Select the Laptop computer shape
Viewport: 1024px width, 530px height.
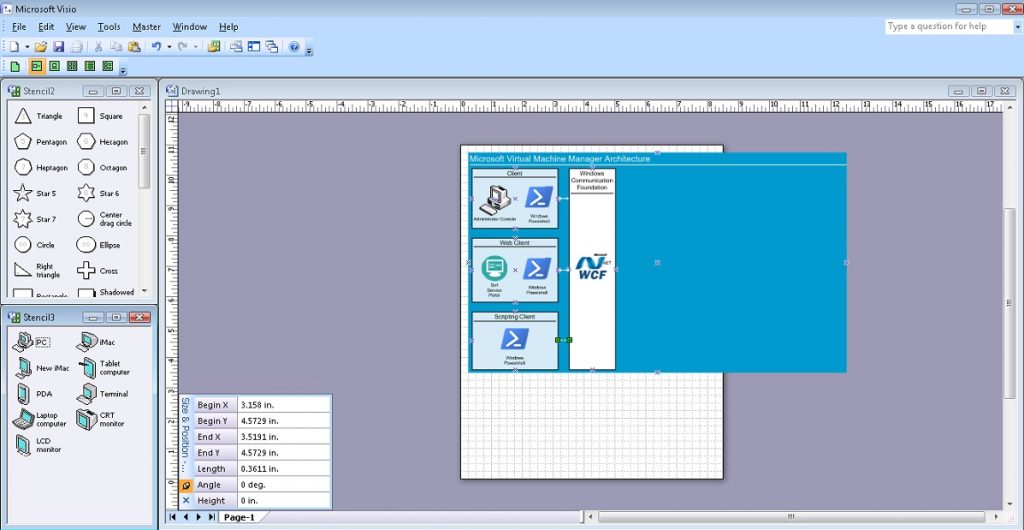point(40,419)
